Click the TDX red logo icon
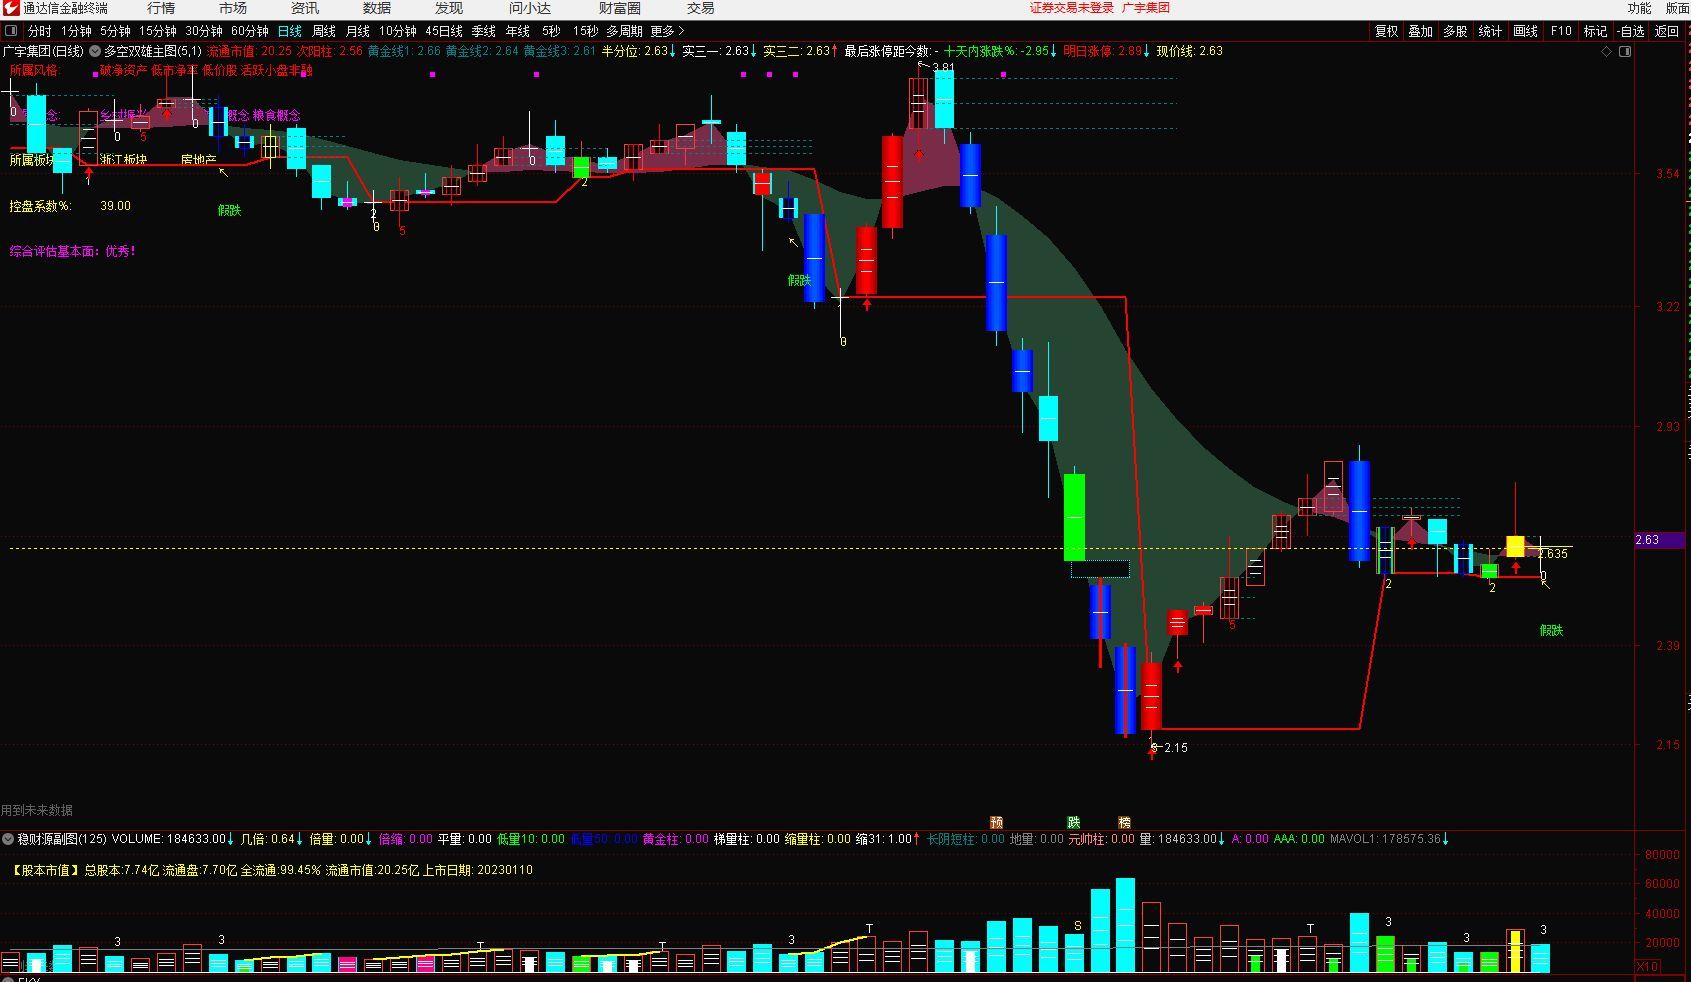Viewport: 1691px width, 982px height. coord(11,8)
